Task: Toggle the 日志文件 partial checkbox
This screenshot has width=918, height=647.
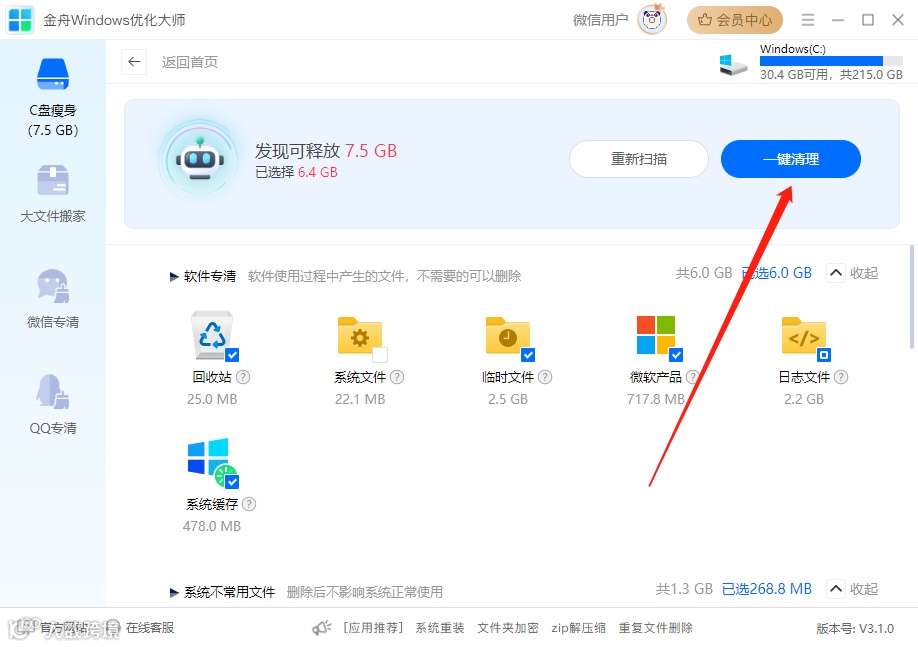Action: [824, 355]
